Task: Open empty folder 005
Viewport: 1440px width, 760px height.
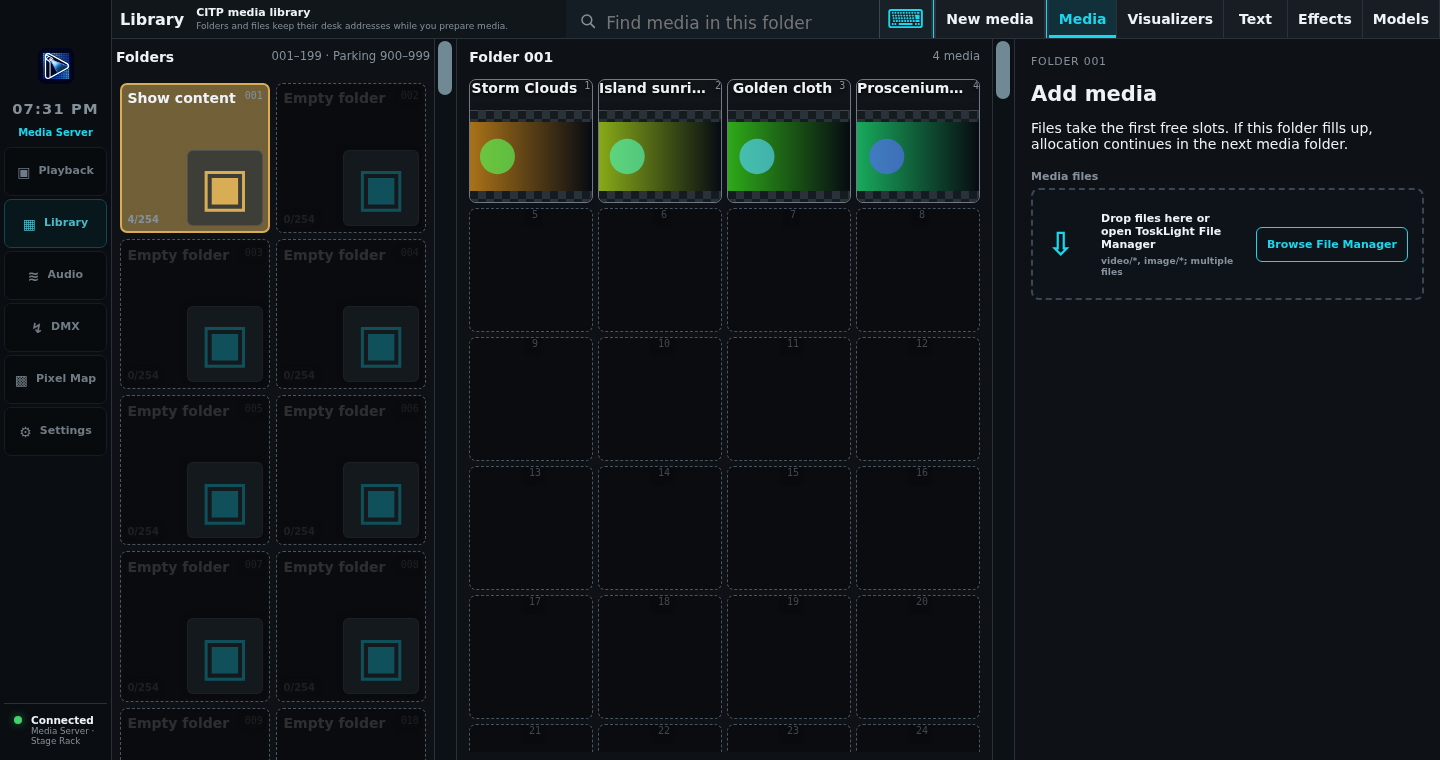Action: [195, 470]
